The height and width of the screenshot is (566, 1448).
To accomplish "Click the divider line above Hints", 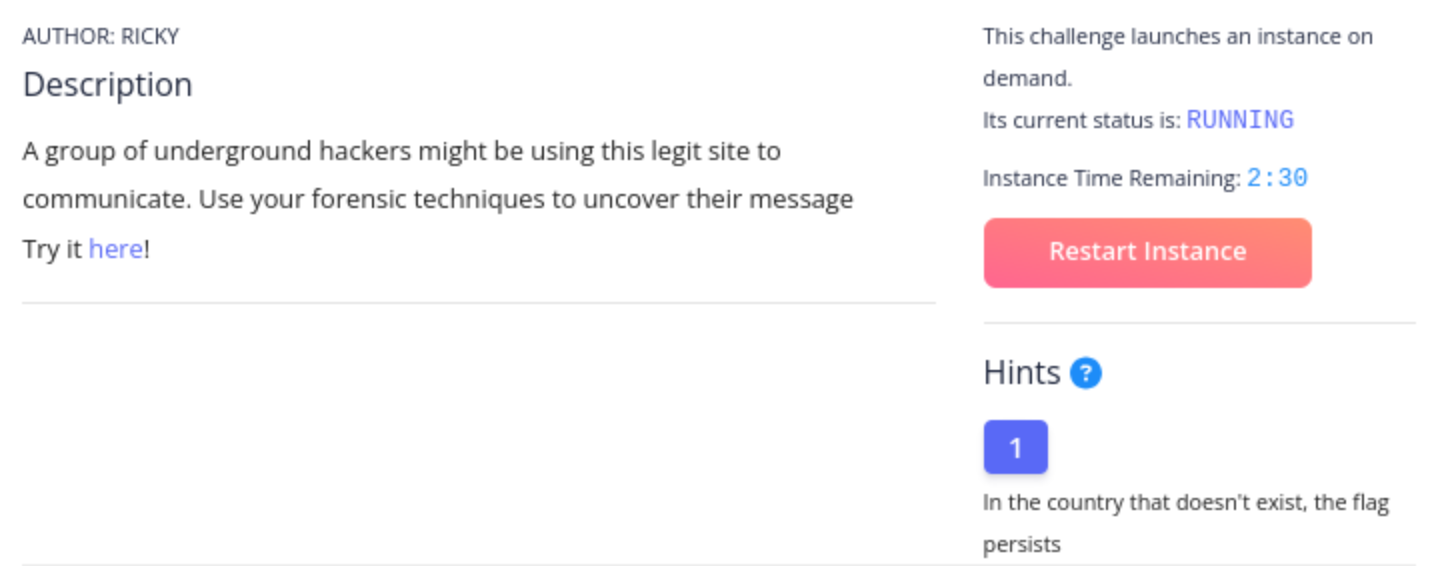I will pyautogui.click(x=1200, y=323).
